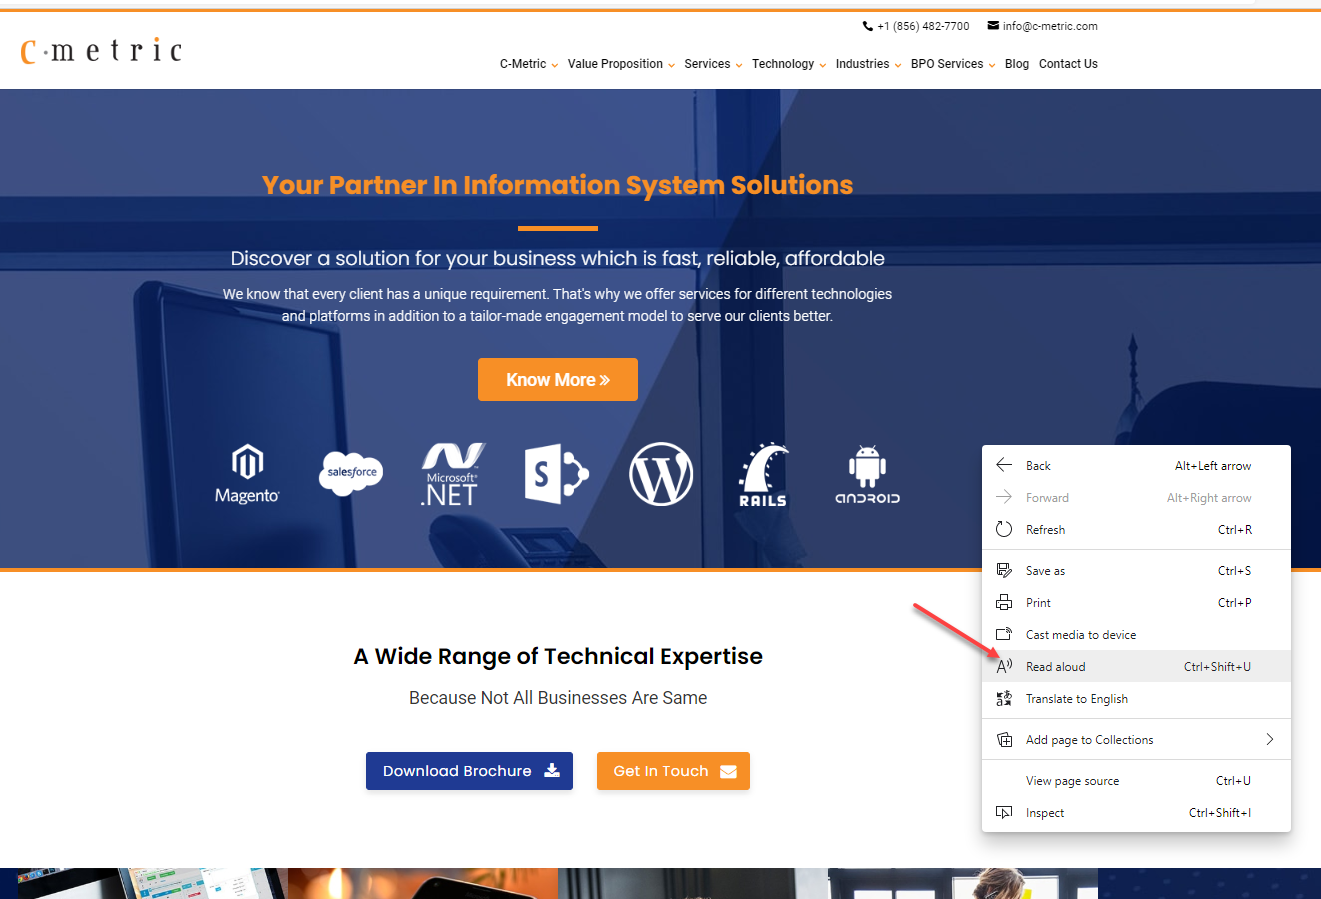Viewport: 1321px width, 899px height.
Task: Click the WordPress logo icon
Action: (x=661, y=474)
